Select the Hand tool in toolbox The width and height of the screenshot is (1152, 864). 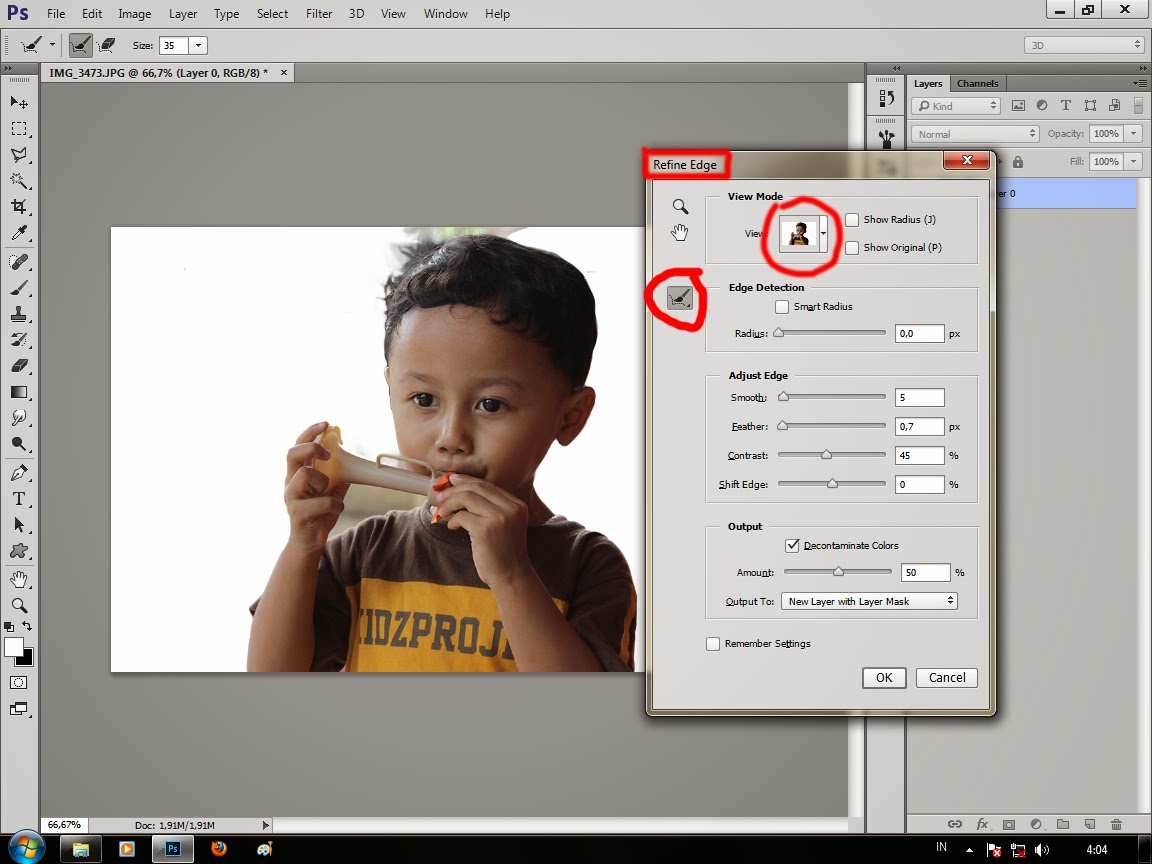click(19, 580)
